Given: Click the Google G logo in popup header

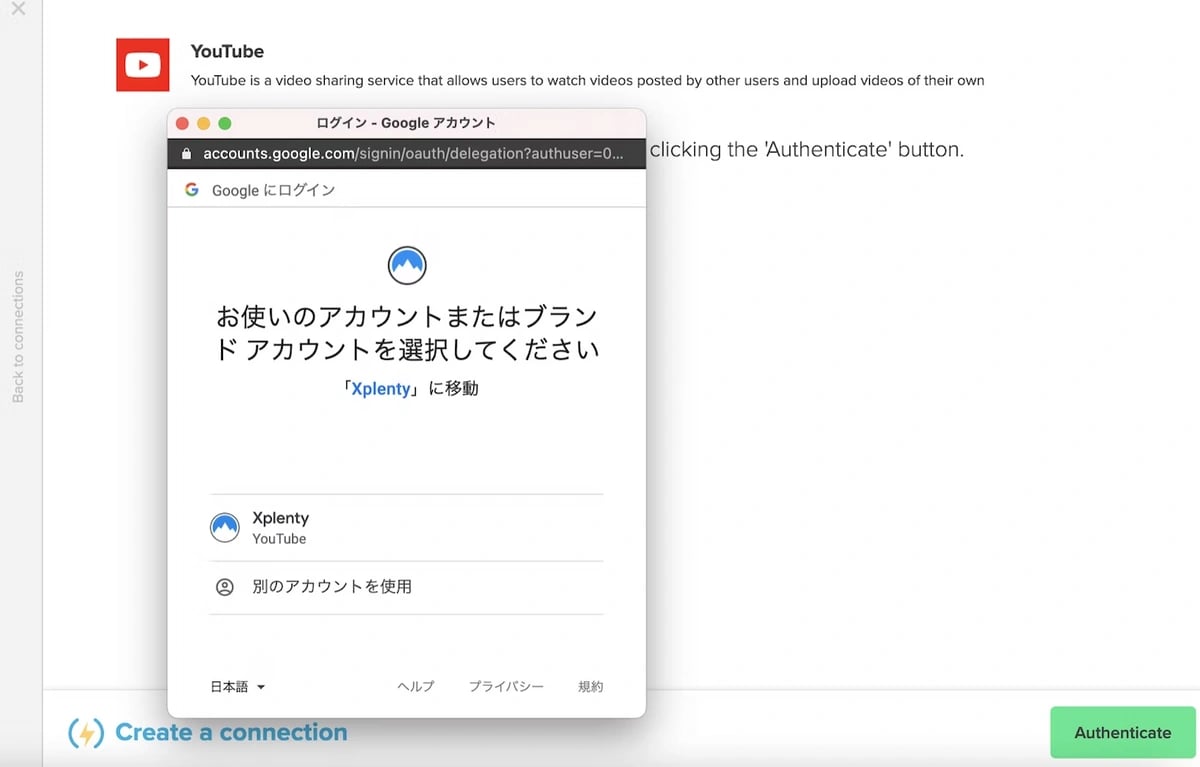Looking at the screenshot, I should tap(192, 189).
